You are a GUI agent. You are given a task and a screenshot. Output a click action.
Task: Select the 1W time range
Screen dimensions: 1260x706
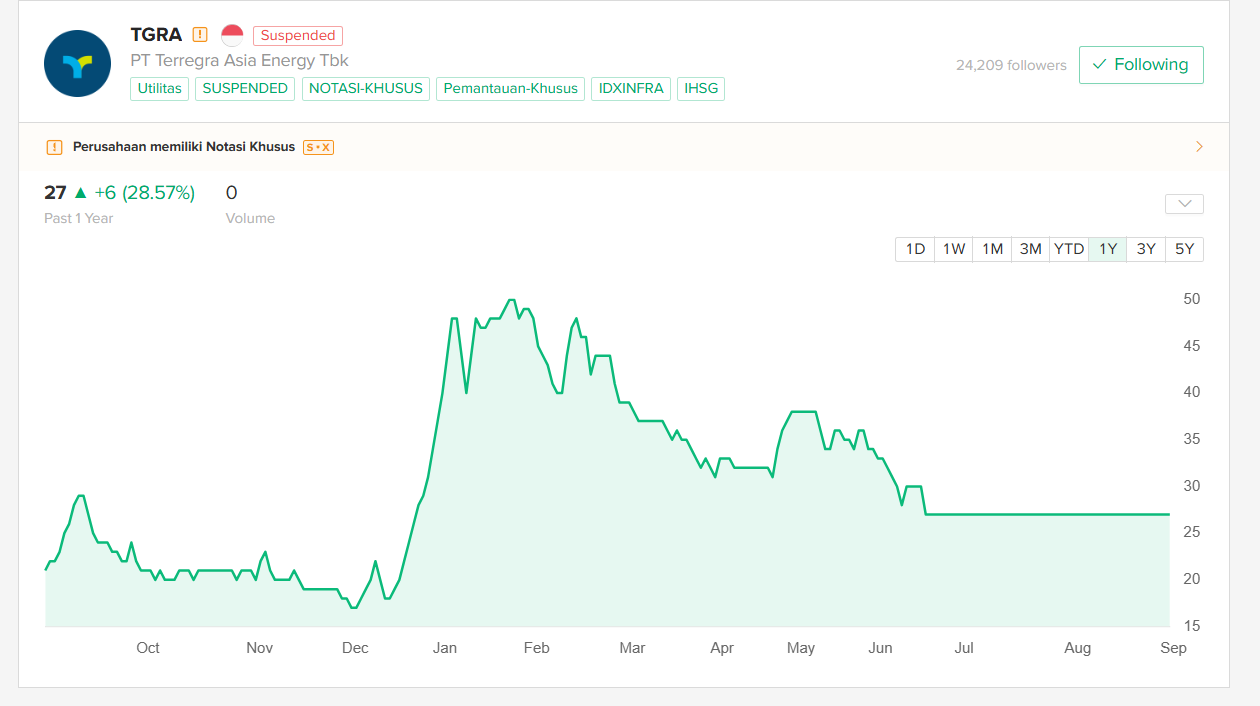tap(954, 249)
